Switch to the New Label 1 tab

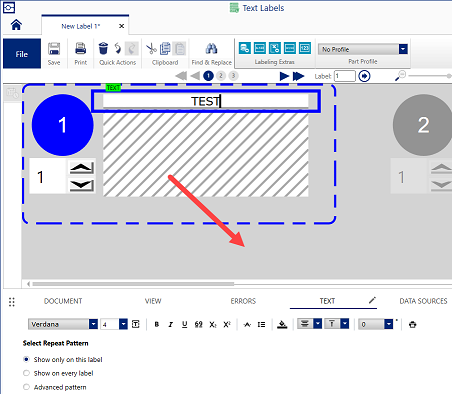(80, 26)
